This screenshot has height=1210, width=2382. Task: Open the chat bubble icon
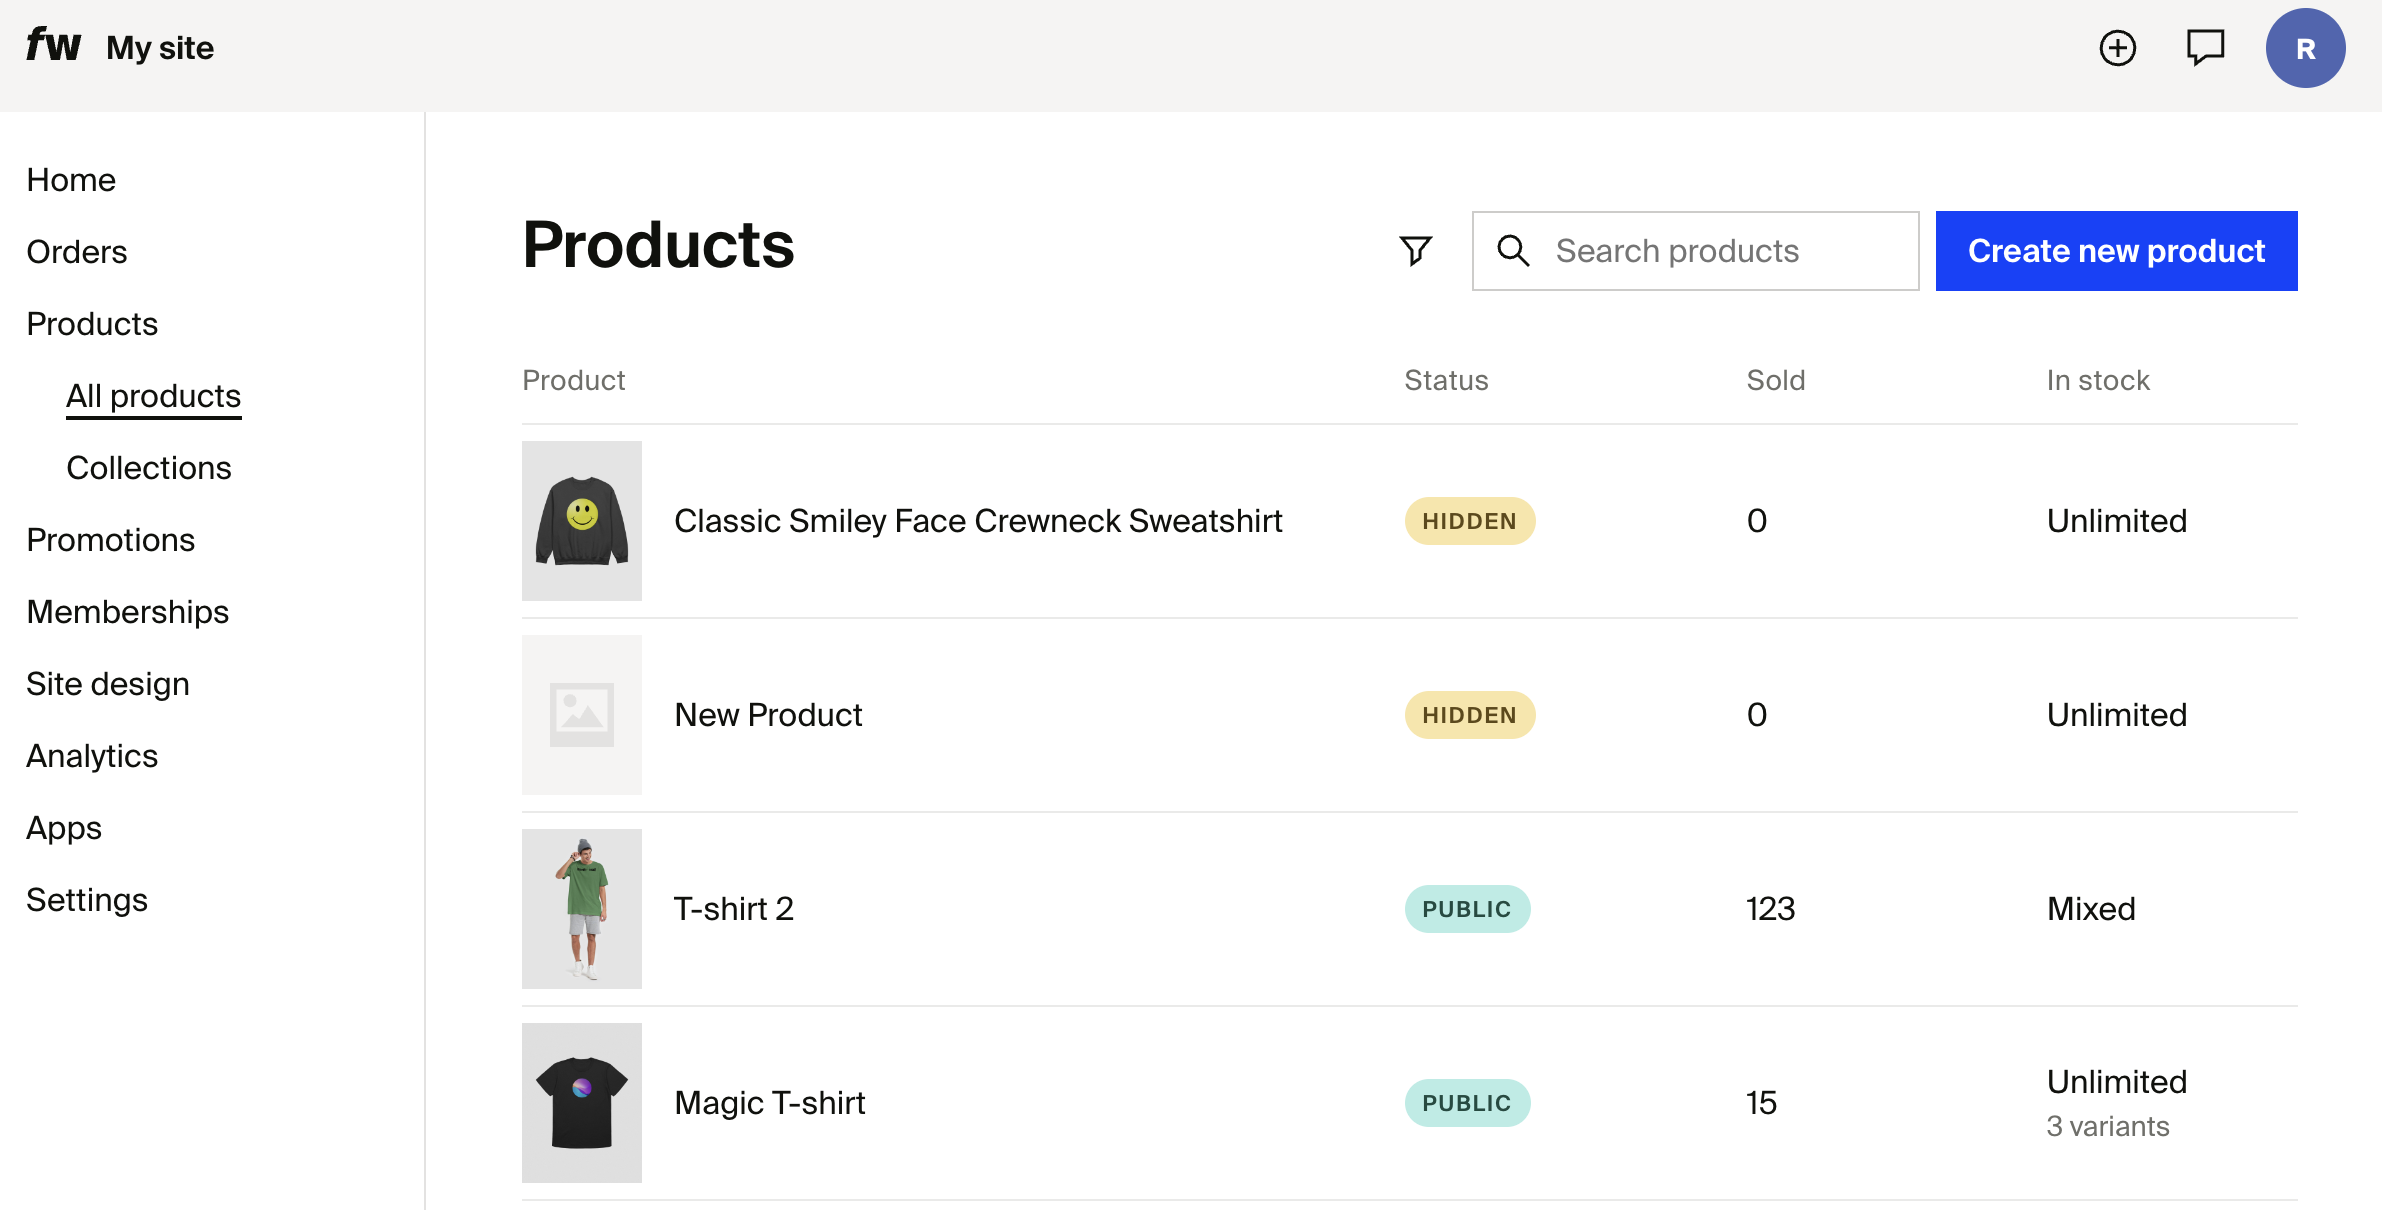[x=2205, y=48]
